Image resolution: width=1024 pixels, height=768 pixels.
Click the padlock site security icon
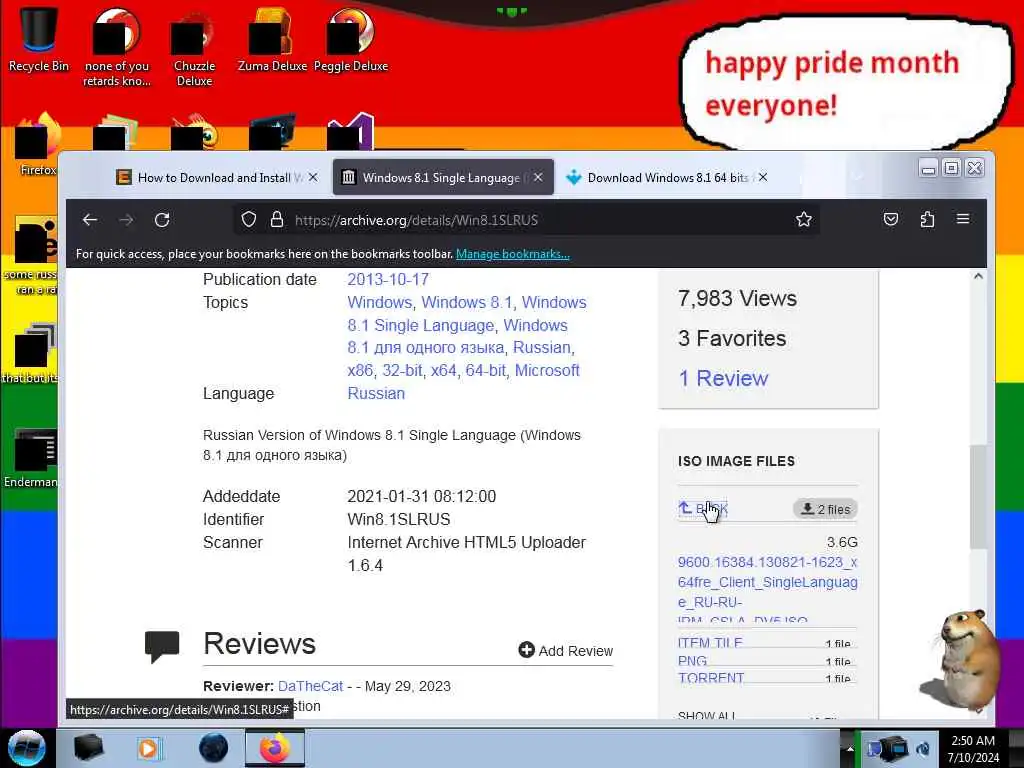(x=277, y=219)
